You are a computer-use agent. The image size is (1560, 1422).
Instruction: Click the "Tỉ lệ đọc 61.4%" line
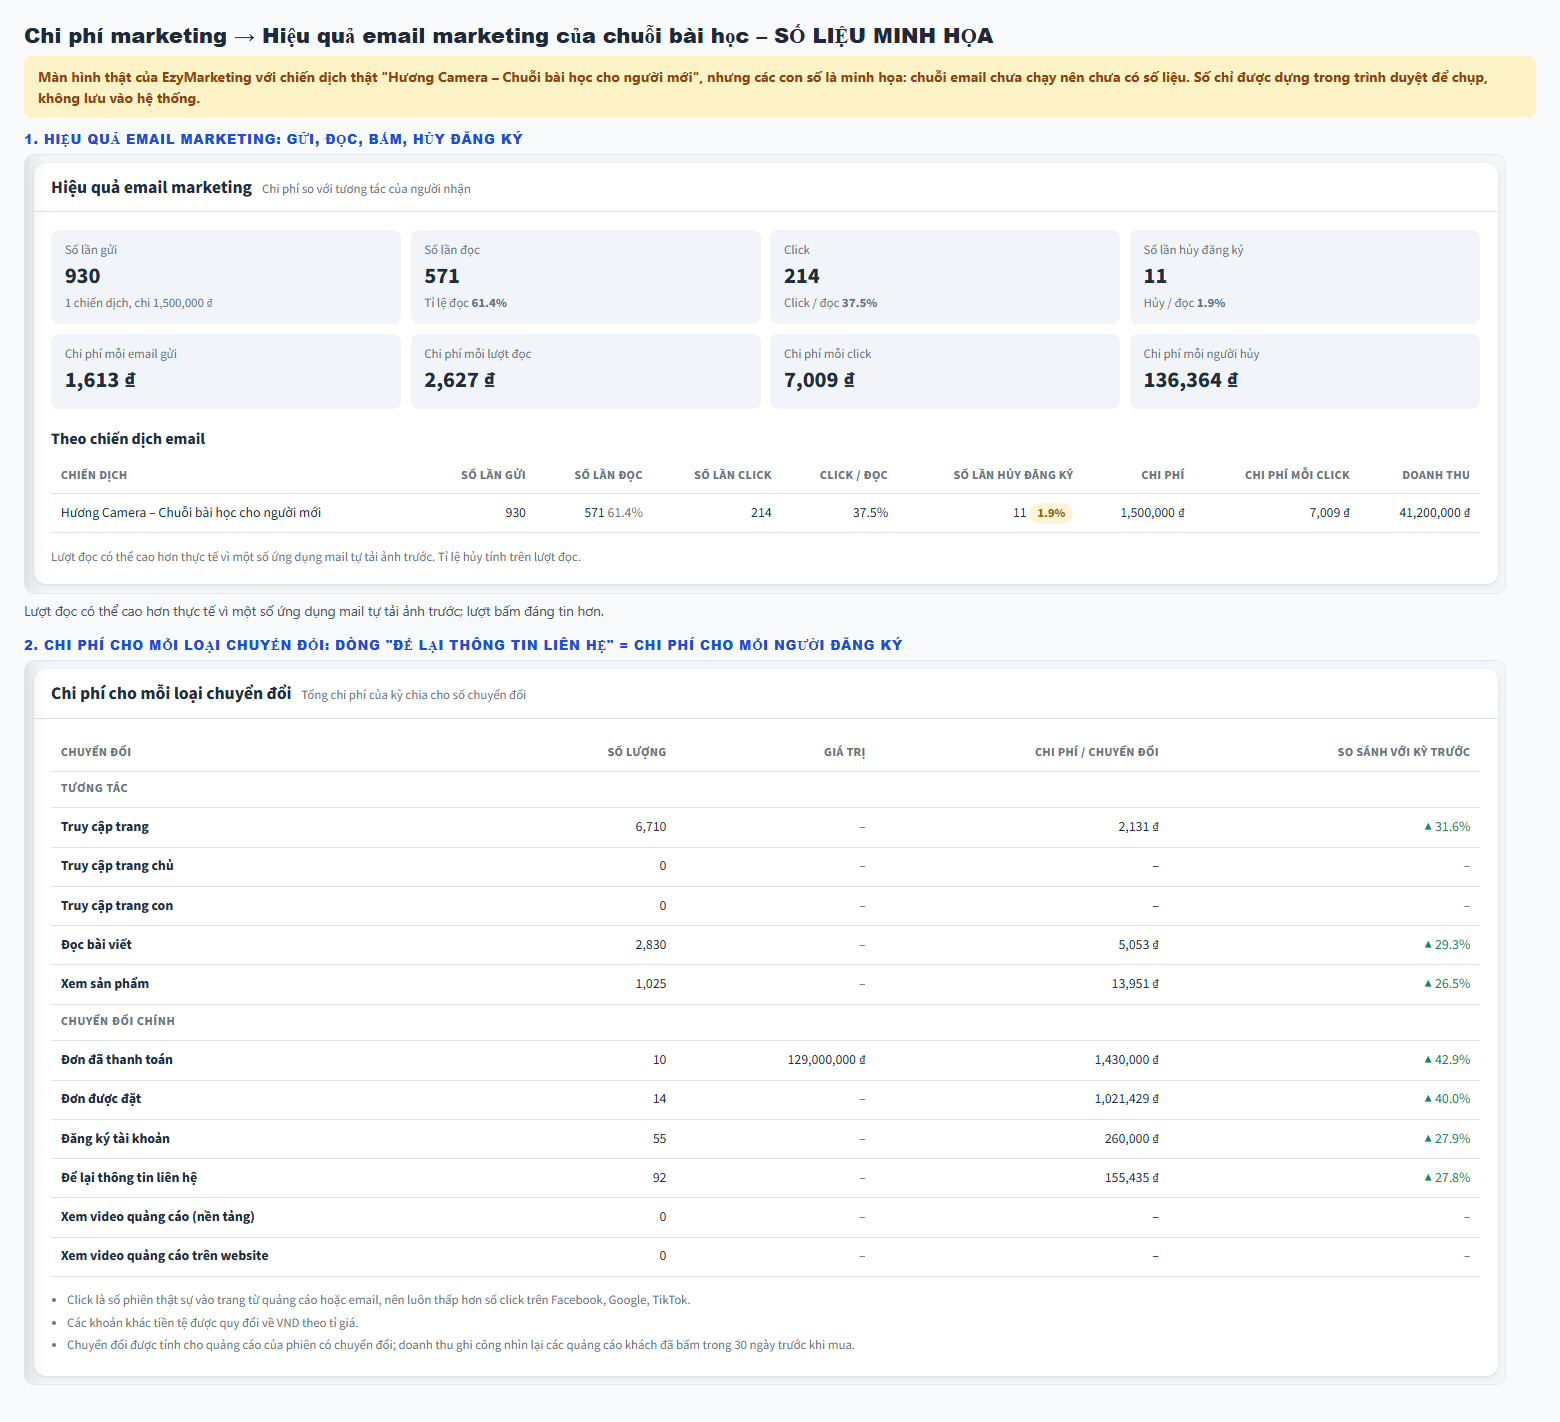[465, 303]
